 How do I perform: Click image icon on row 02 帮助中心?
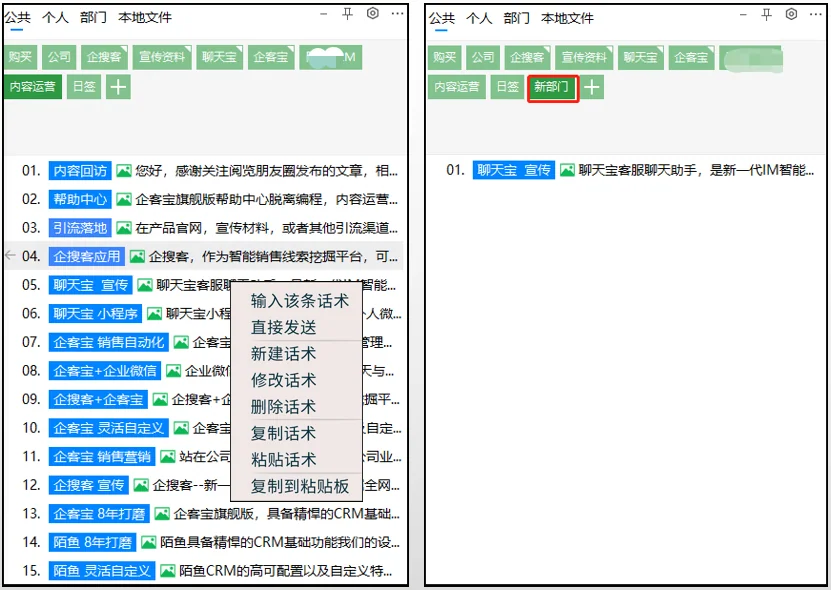coord(123,199)
